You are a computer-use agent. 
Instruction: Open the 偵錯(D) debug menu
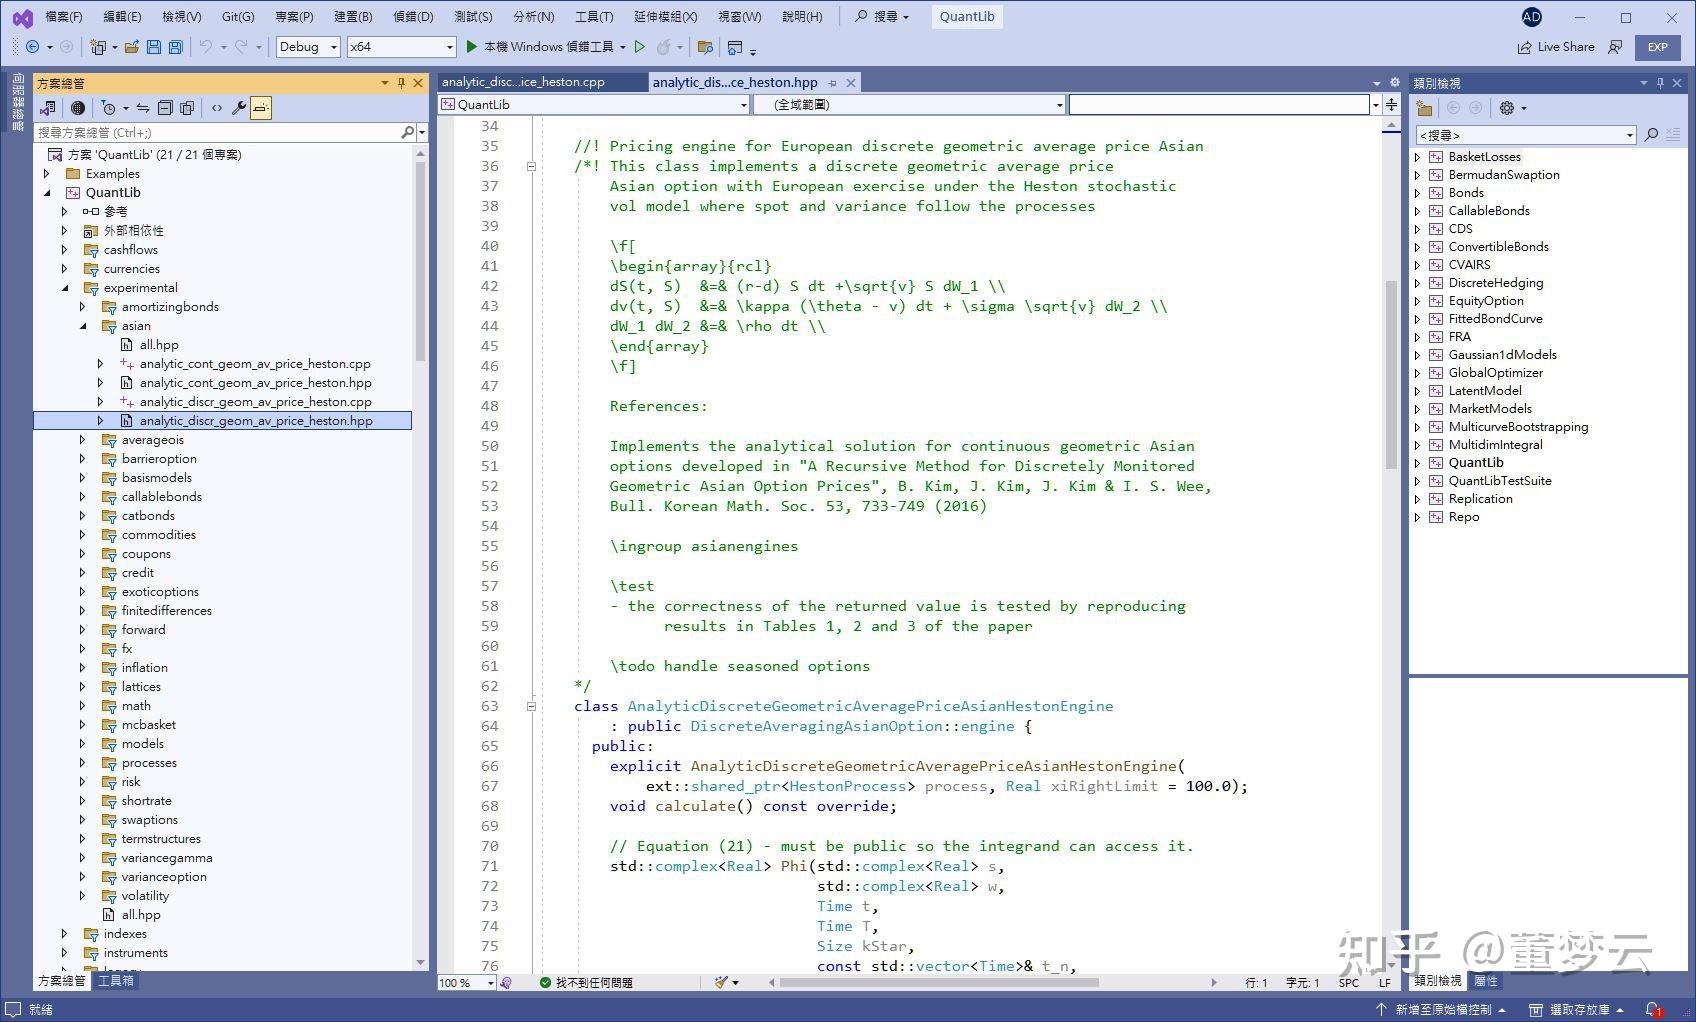tap(413, 17)
